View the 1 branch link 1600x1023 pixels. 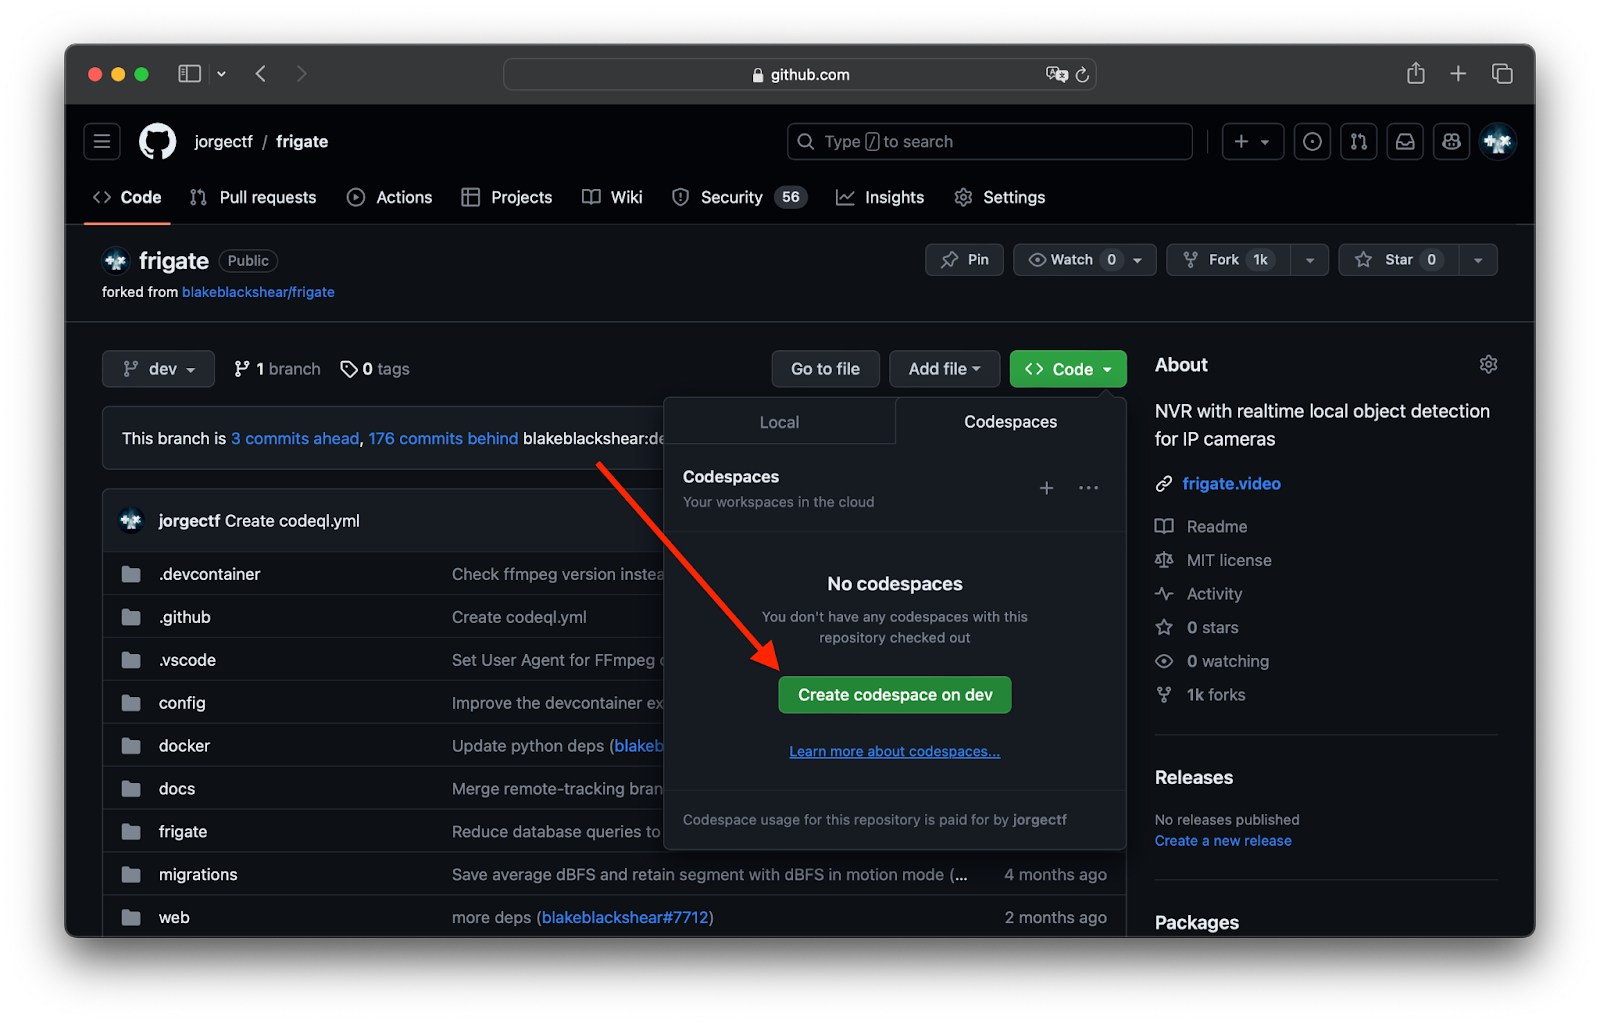pyautogui.click(x=277, y=369)
